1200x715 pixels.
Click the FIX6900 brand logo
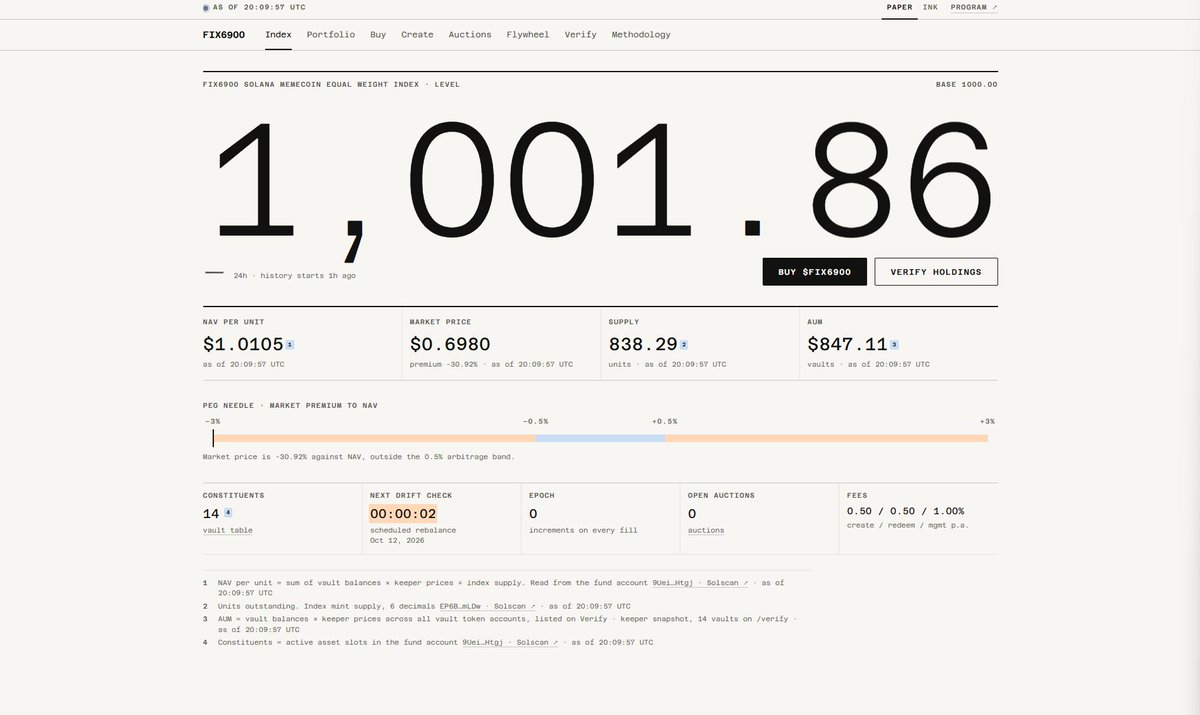click(x=223, y=34)
